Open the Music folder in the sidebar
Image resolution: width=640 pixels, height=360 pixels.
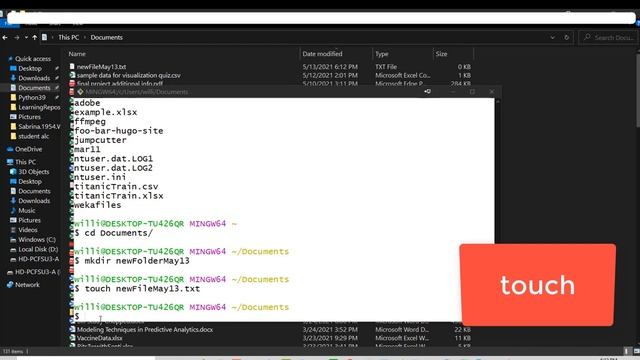pos(27,211)
